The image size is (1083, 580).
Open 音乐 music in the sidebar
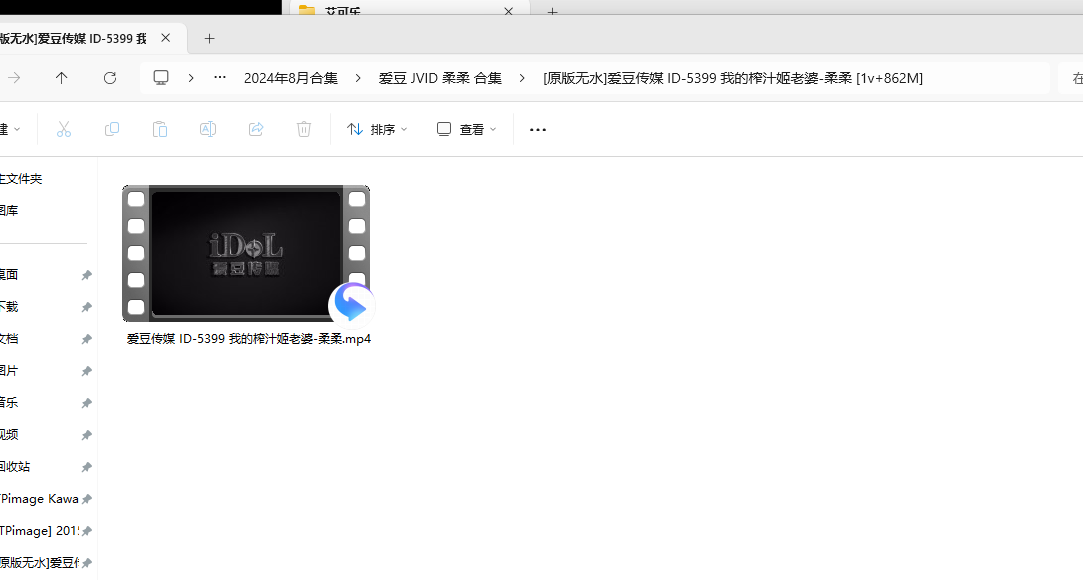tap(9, 403)
